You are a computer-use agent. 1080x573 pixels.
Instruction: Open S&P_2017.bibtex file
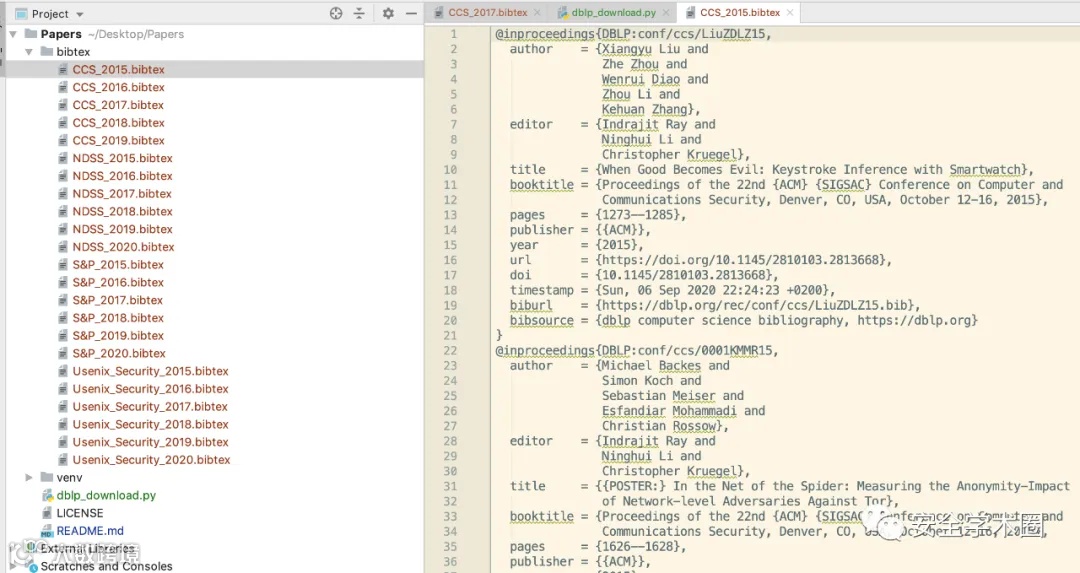(x=118, y=300)
